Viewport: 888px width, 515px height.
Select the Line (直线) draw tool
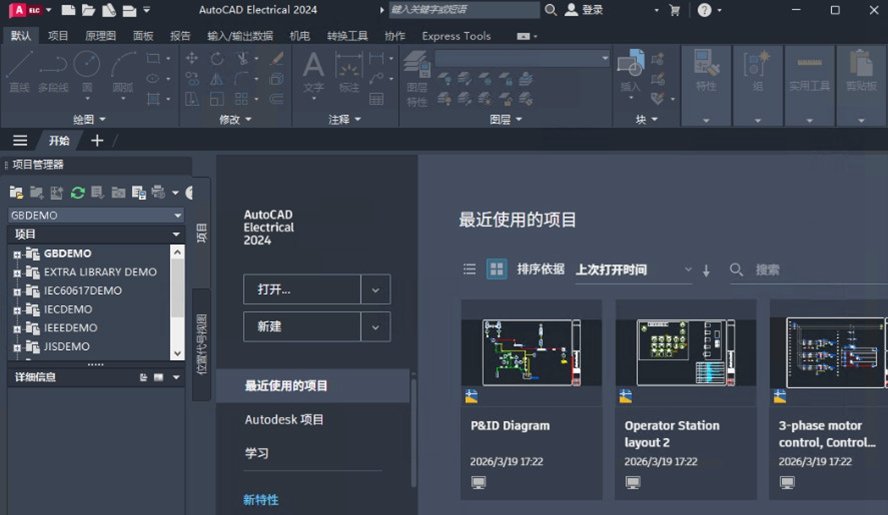[19, 71]
